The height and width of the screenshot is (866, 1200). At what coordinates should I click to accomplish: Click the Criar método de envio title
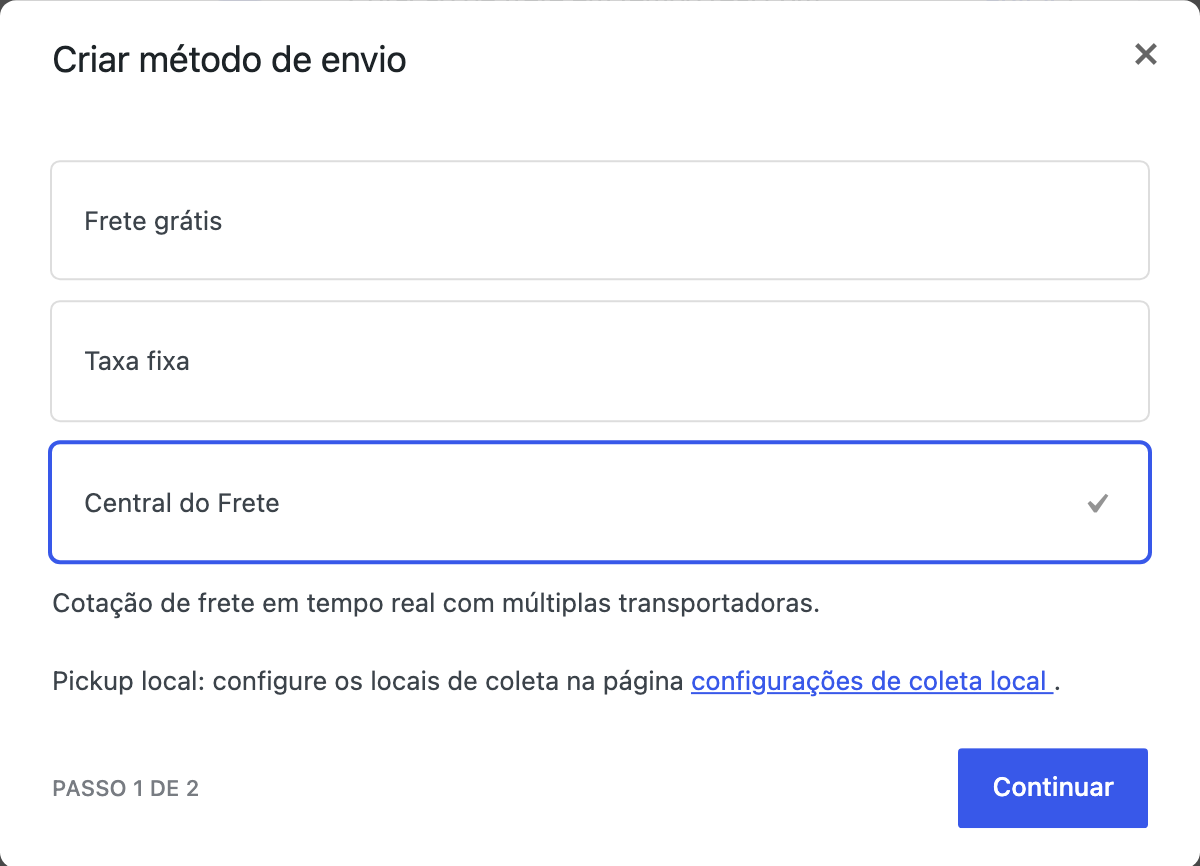click(229, 60)
